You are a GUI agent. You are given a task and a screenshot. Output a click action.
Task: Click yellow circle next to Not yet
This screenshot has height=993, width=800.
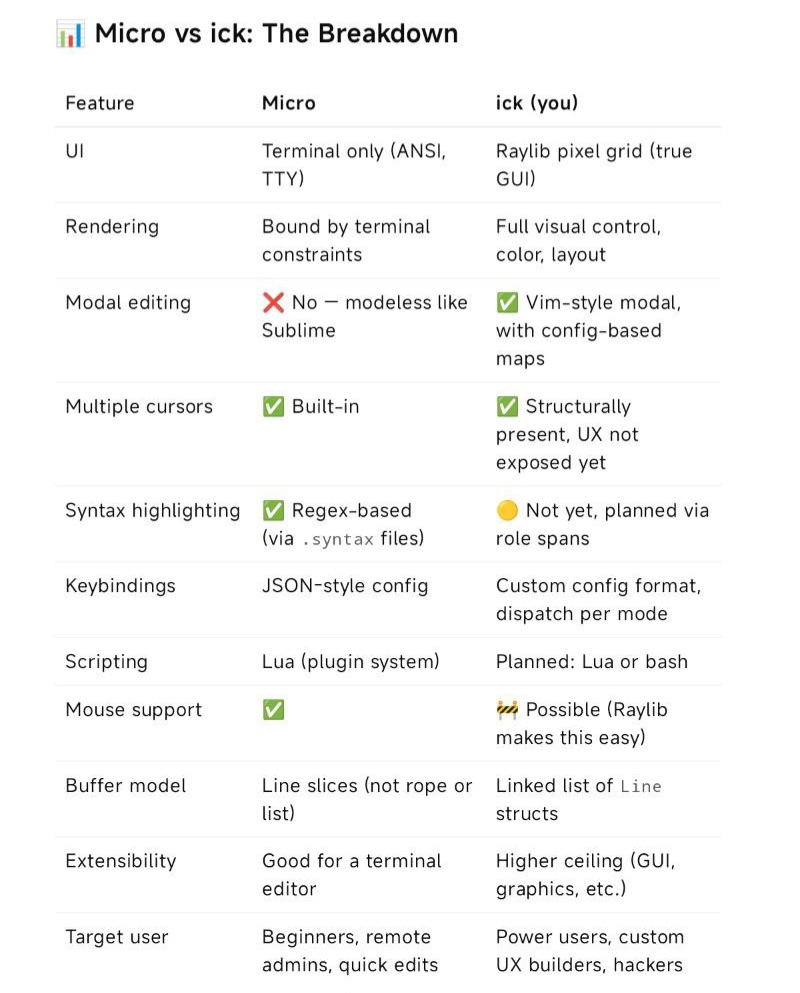tap(507, 510)
